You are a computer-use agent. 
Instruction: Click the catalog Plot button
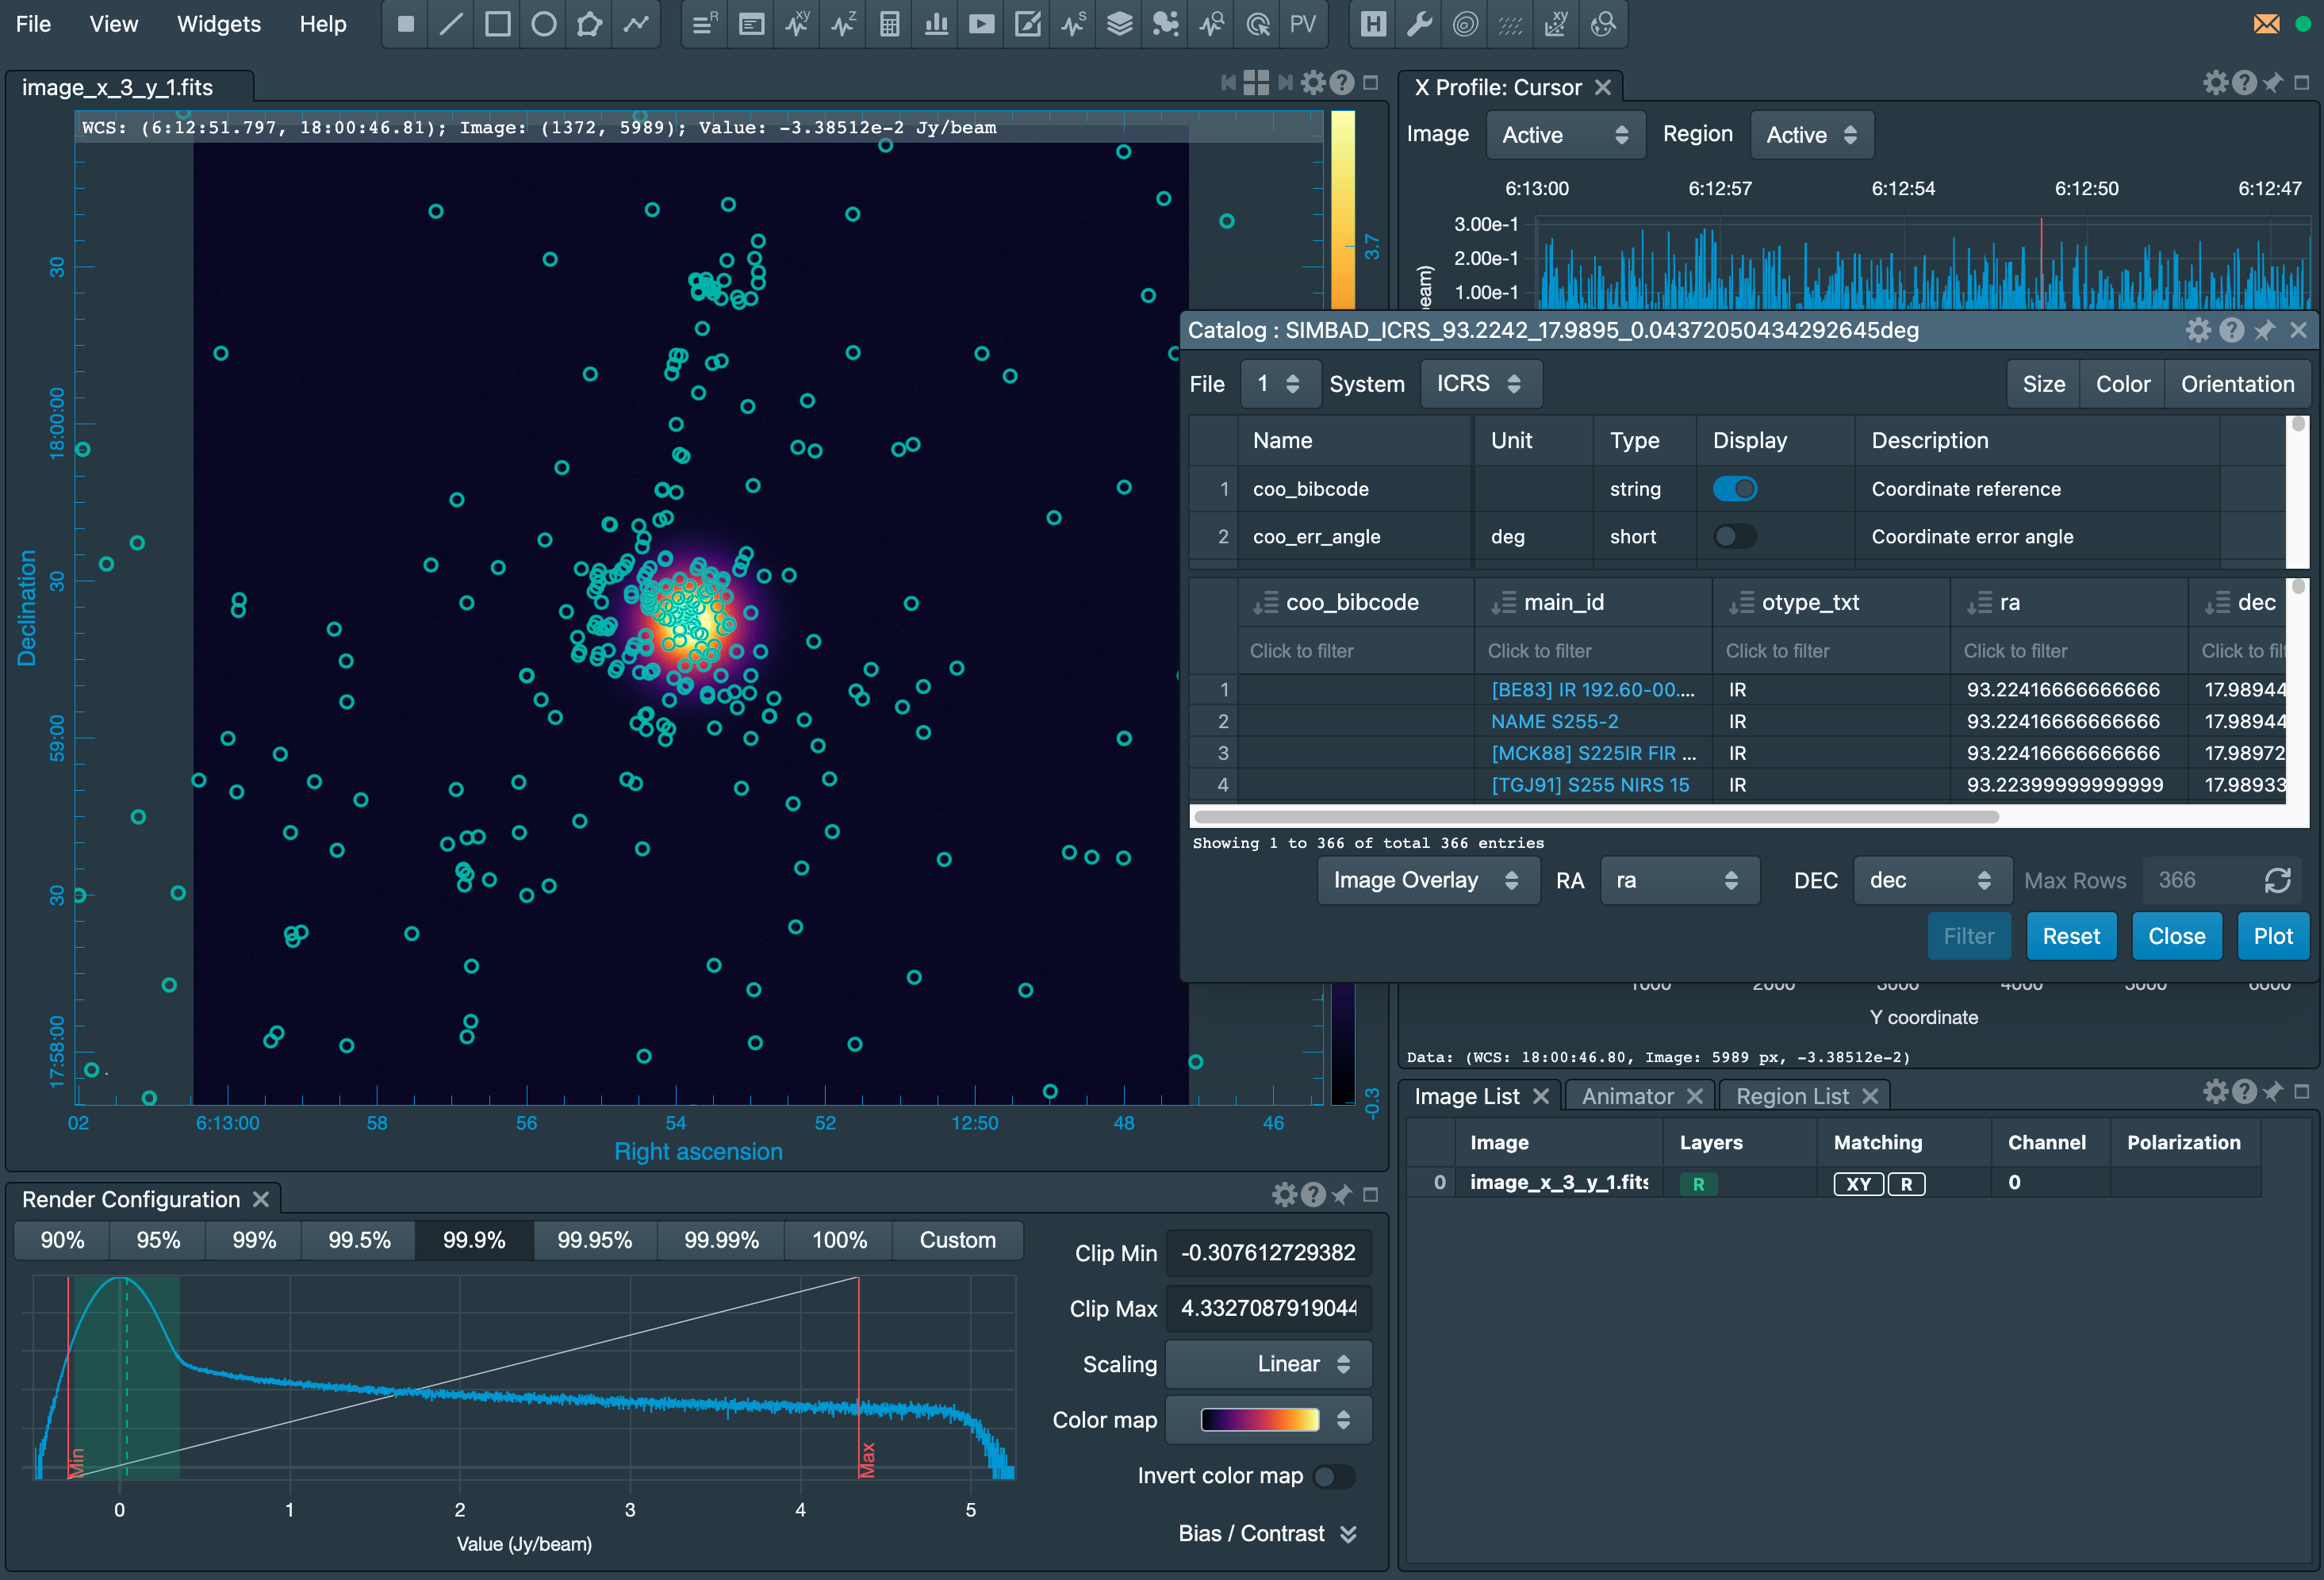[2272, 936]
